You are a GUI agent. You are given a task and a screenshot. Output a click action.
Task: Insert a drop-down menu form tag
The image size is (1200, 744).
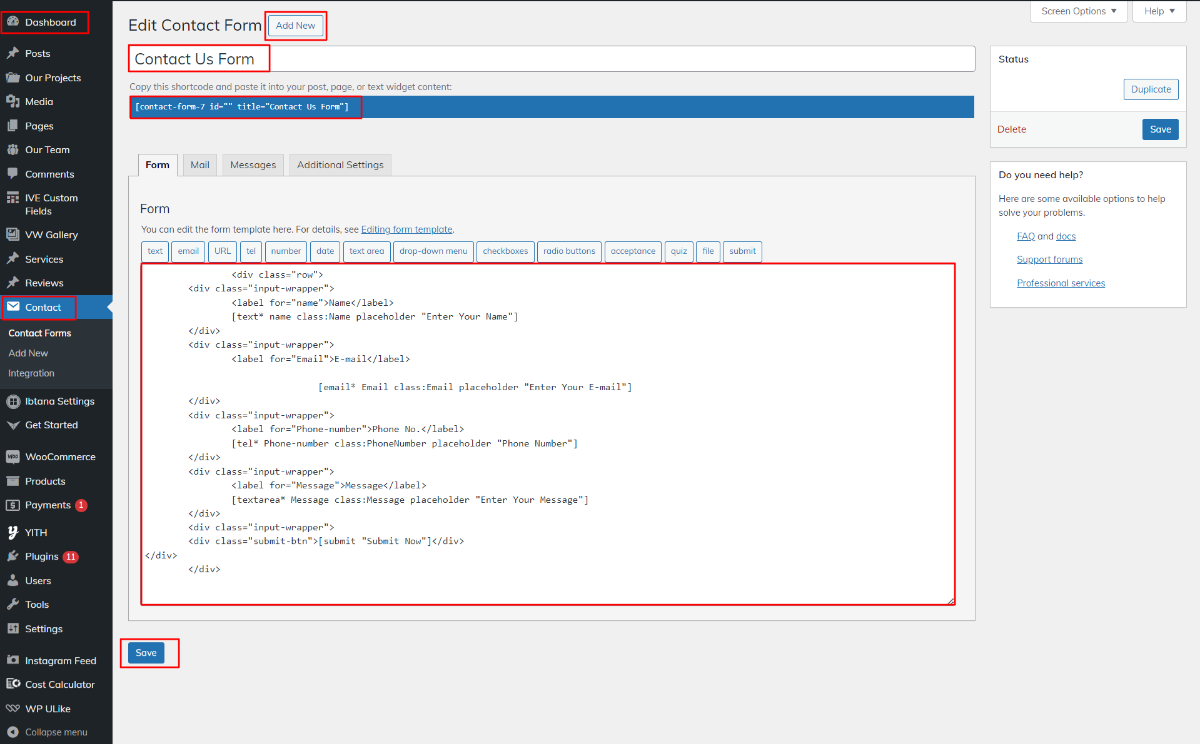click(433, 251)
